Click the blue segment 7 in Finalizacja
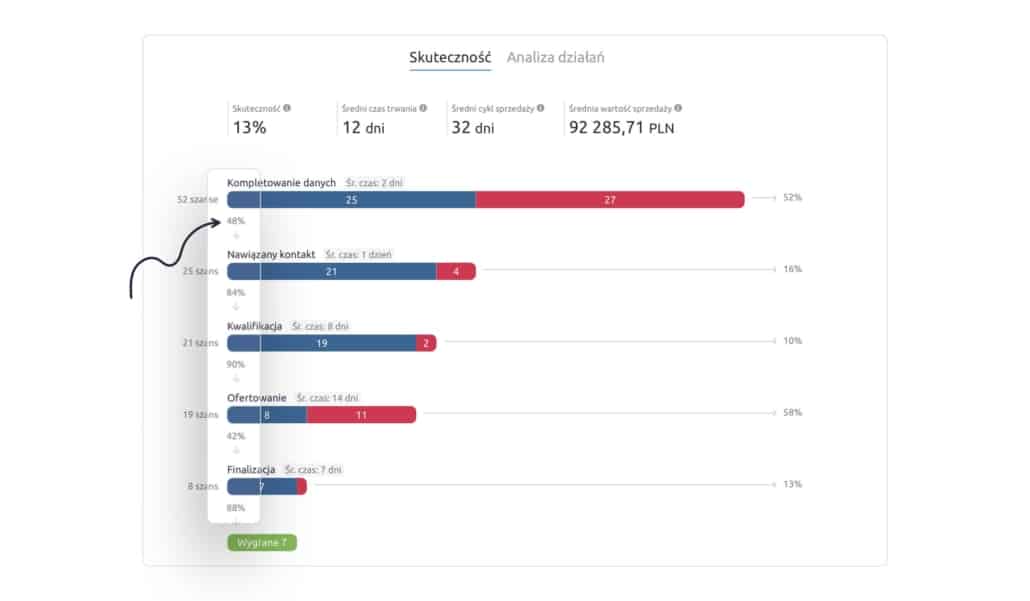Viewport: 1030px width, 601px height. 261,486
